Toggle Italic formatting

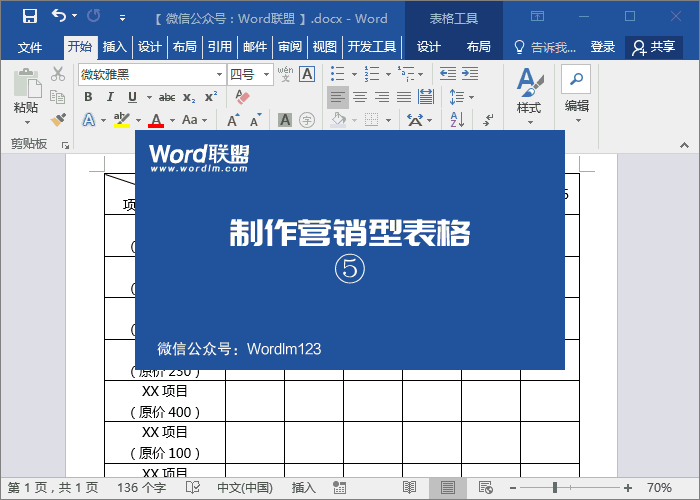tap(110, 97)
